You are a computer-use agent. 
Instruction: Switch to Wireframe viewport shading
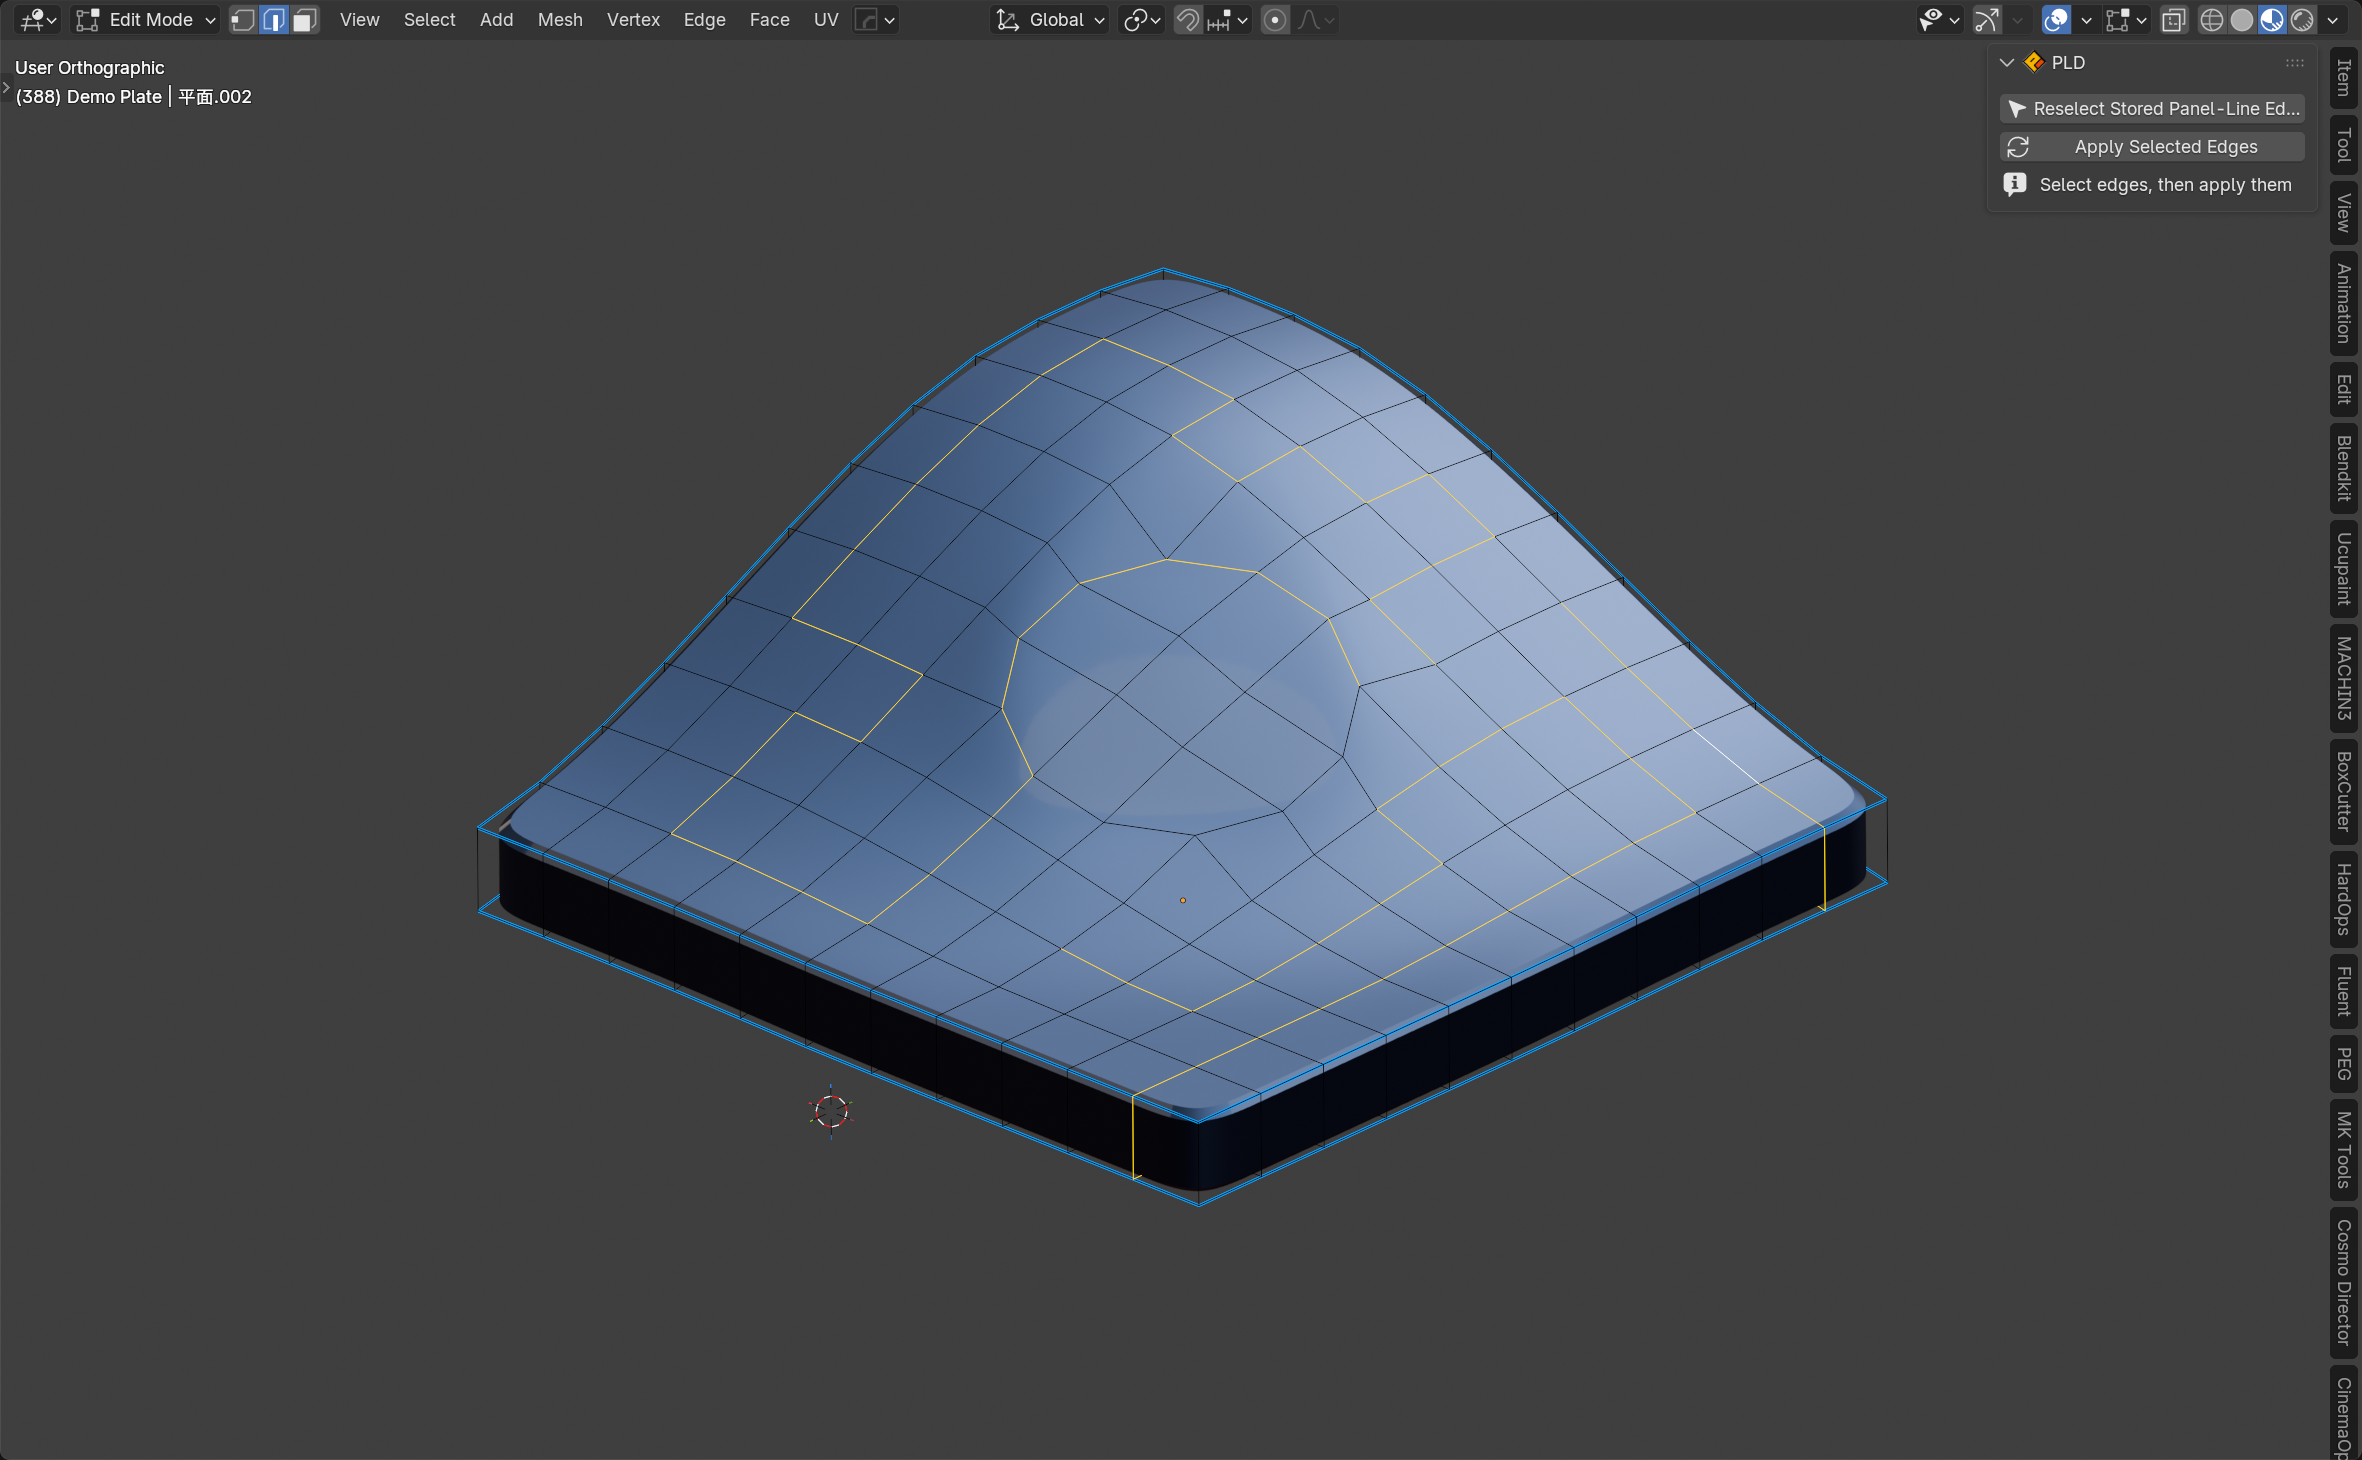2212,20
